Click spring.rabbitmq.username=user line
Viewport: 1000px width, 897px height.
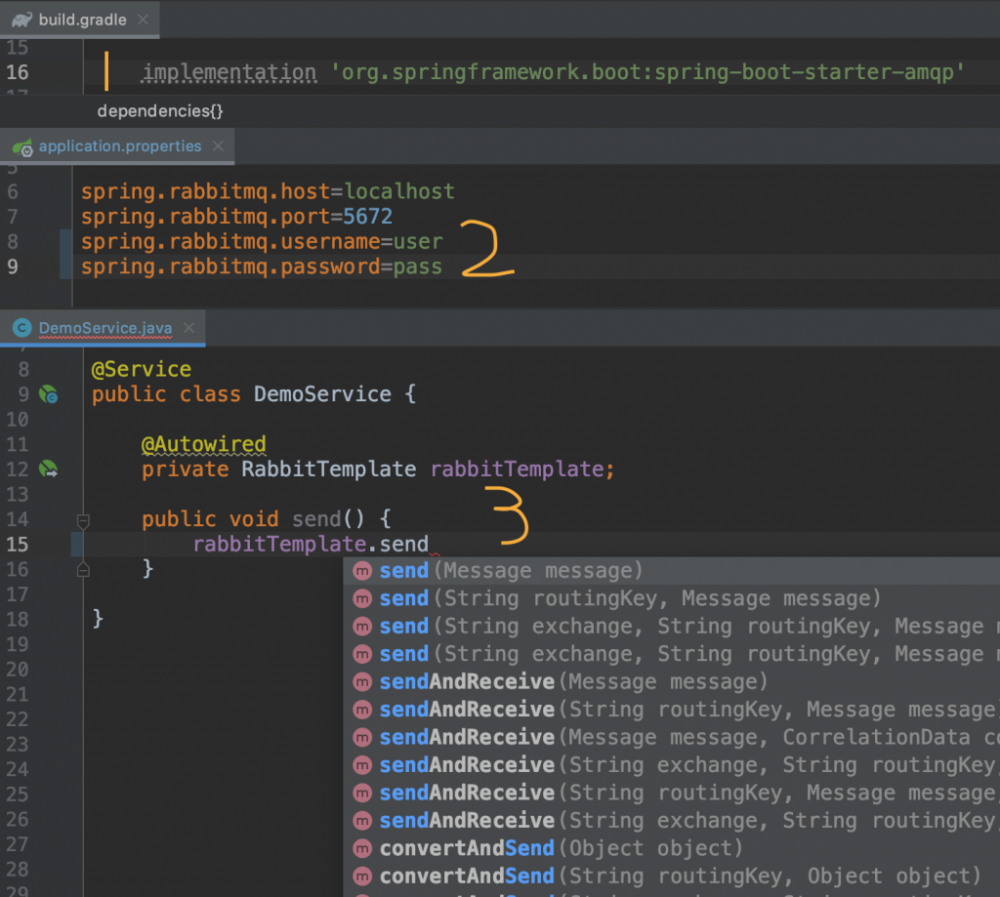coord(261,241)
